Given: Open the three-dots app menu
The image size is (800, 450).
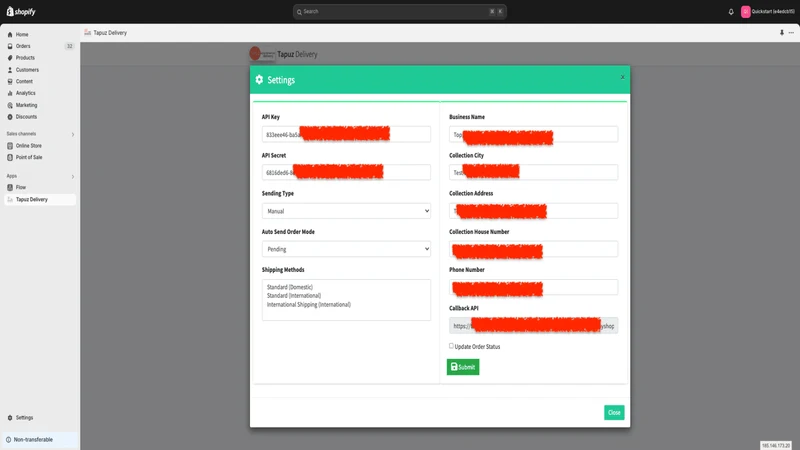Looking at the screenshot, I should pyautogui.click(x=791, y=33).
